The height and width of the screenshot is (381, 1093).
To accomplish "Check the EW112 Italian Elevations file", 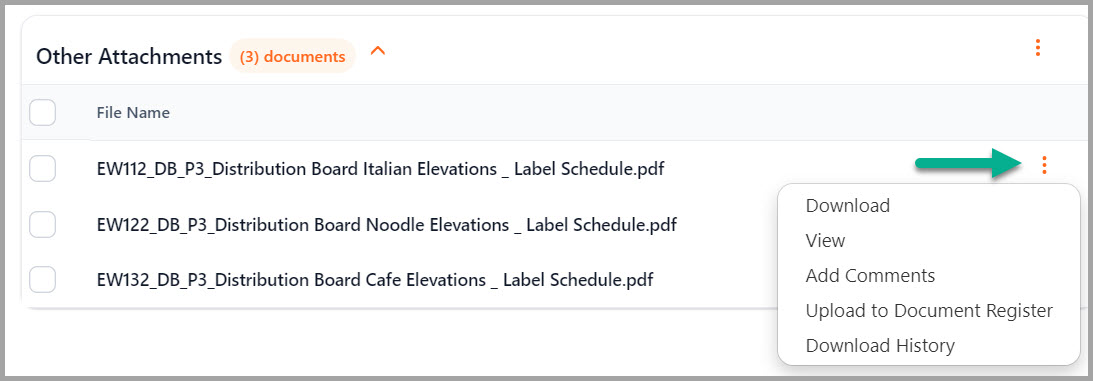I will click(43, 169).
